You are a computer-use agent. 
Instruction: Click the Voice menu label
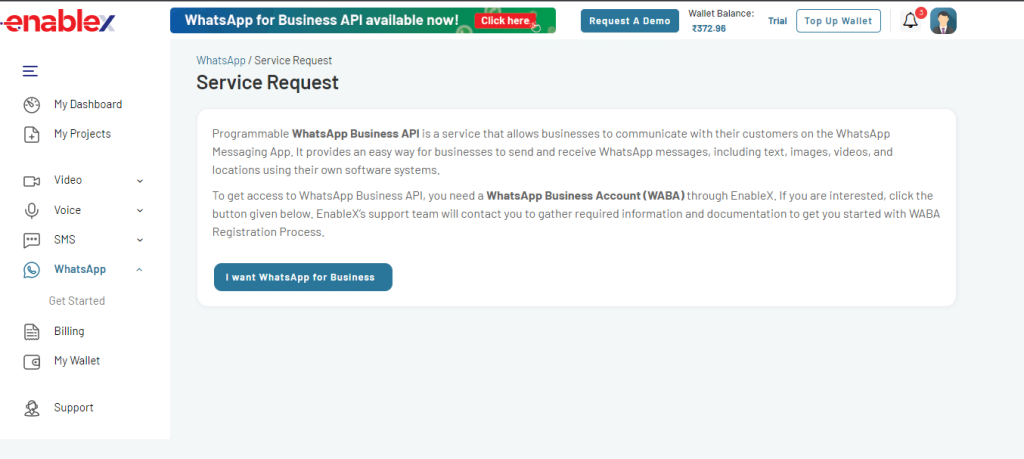point(67,210)
